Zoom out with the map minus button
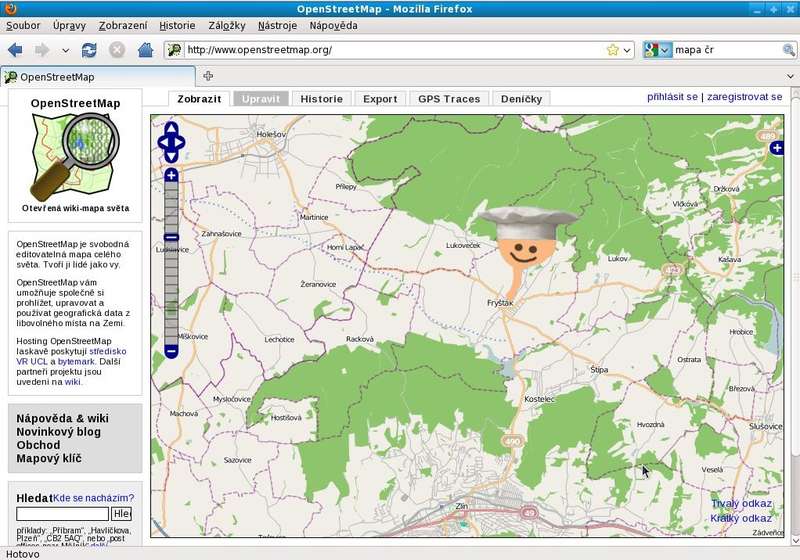800x560 pixels. (171, 351)
